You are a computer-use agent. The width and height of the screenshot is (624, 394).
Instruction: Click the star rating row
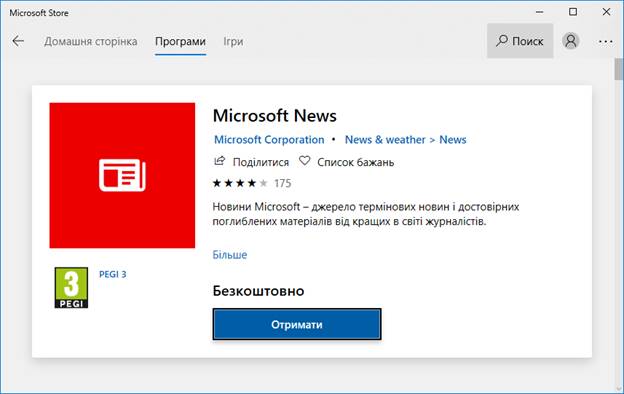point(240,183)
